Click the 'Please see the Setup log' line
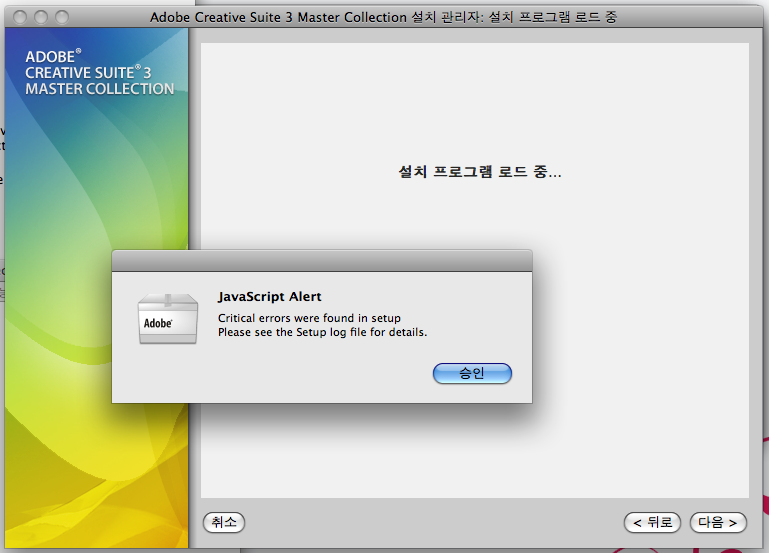The image size is (769, 553). 322,332
